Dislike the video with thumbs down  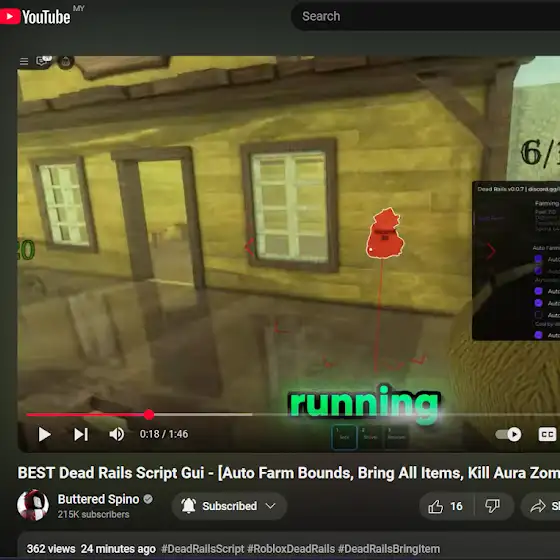point(492,506)
